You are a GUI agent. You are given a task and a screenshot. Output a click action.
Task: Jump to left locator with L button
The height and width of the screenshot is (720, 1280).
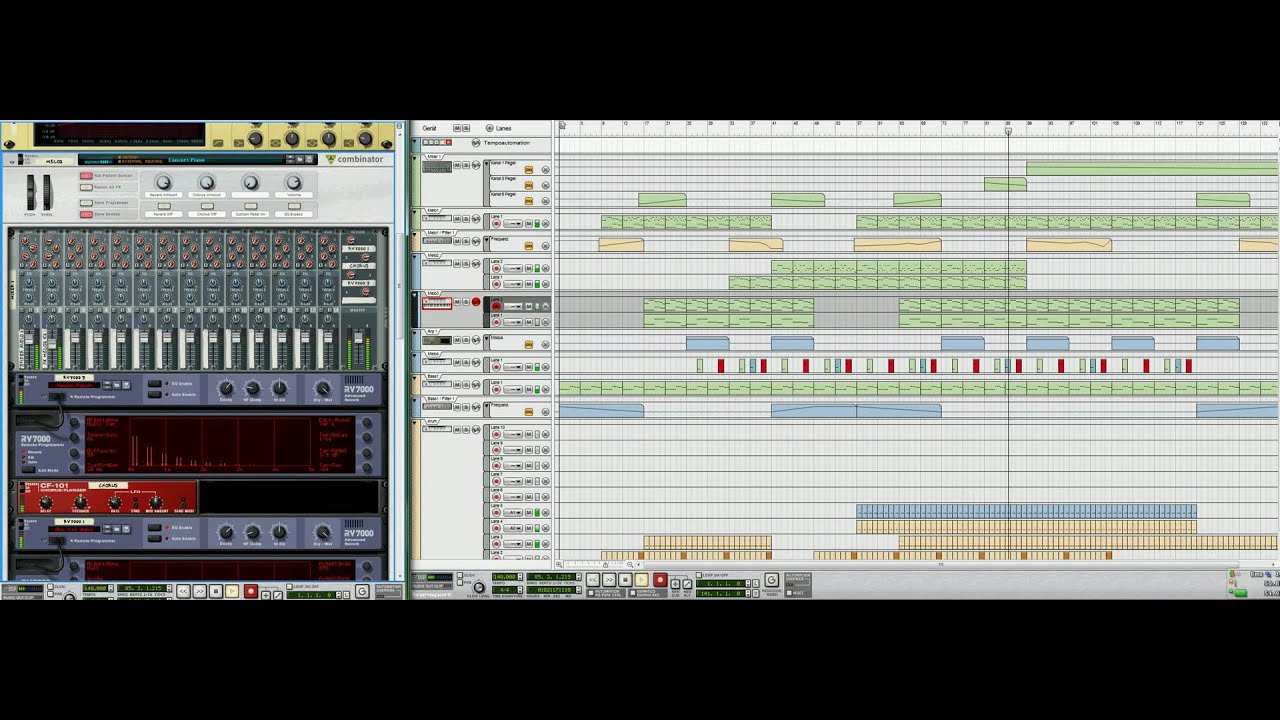755,583
